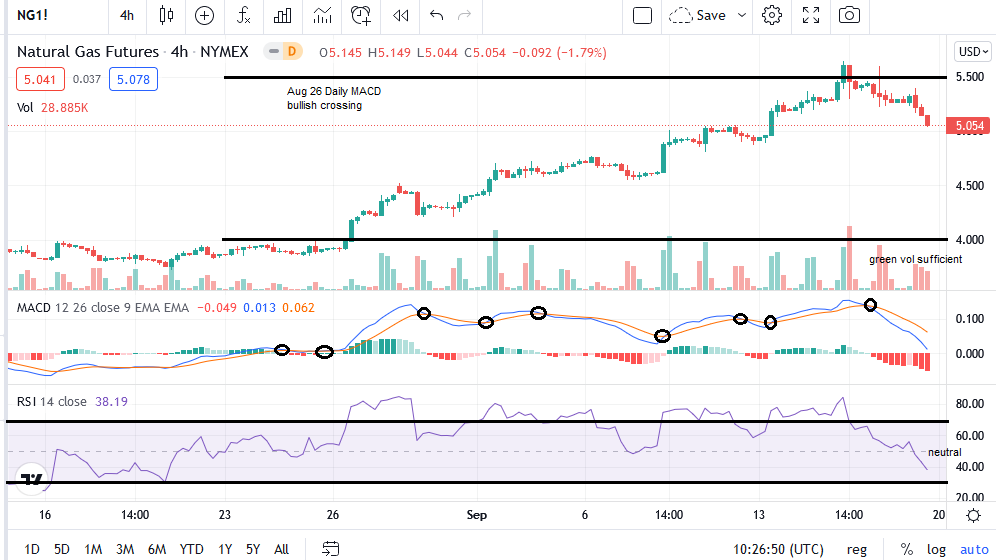
Task: Toggle percent scale mode
Action: click(x=906, y=549)
